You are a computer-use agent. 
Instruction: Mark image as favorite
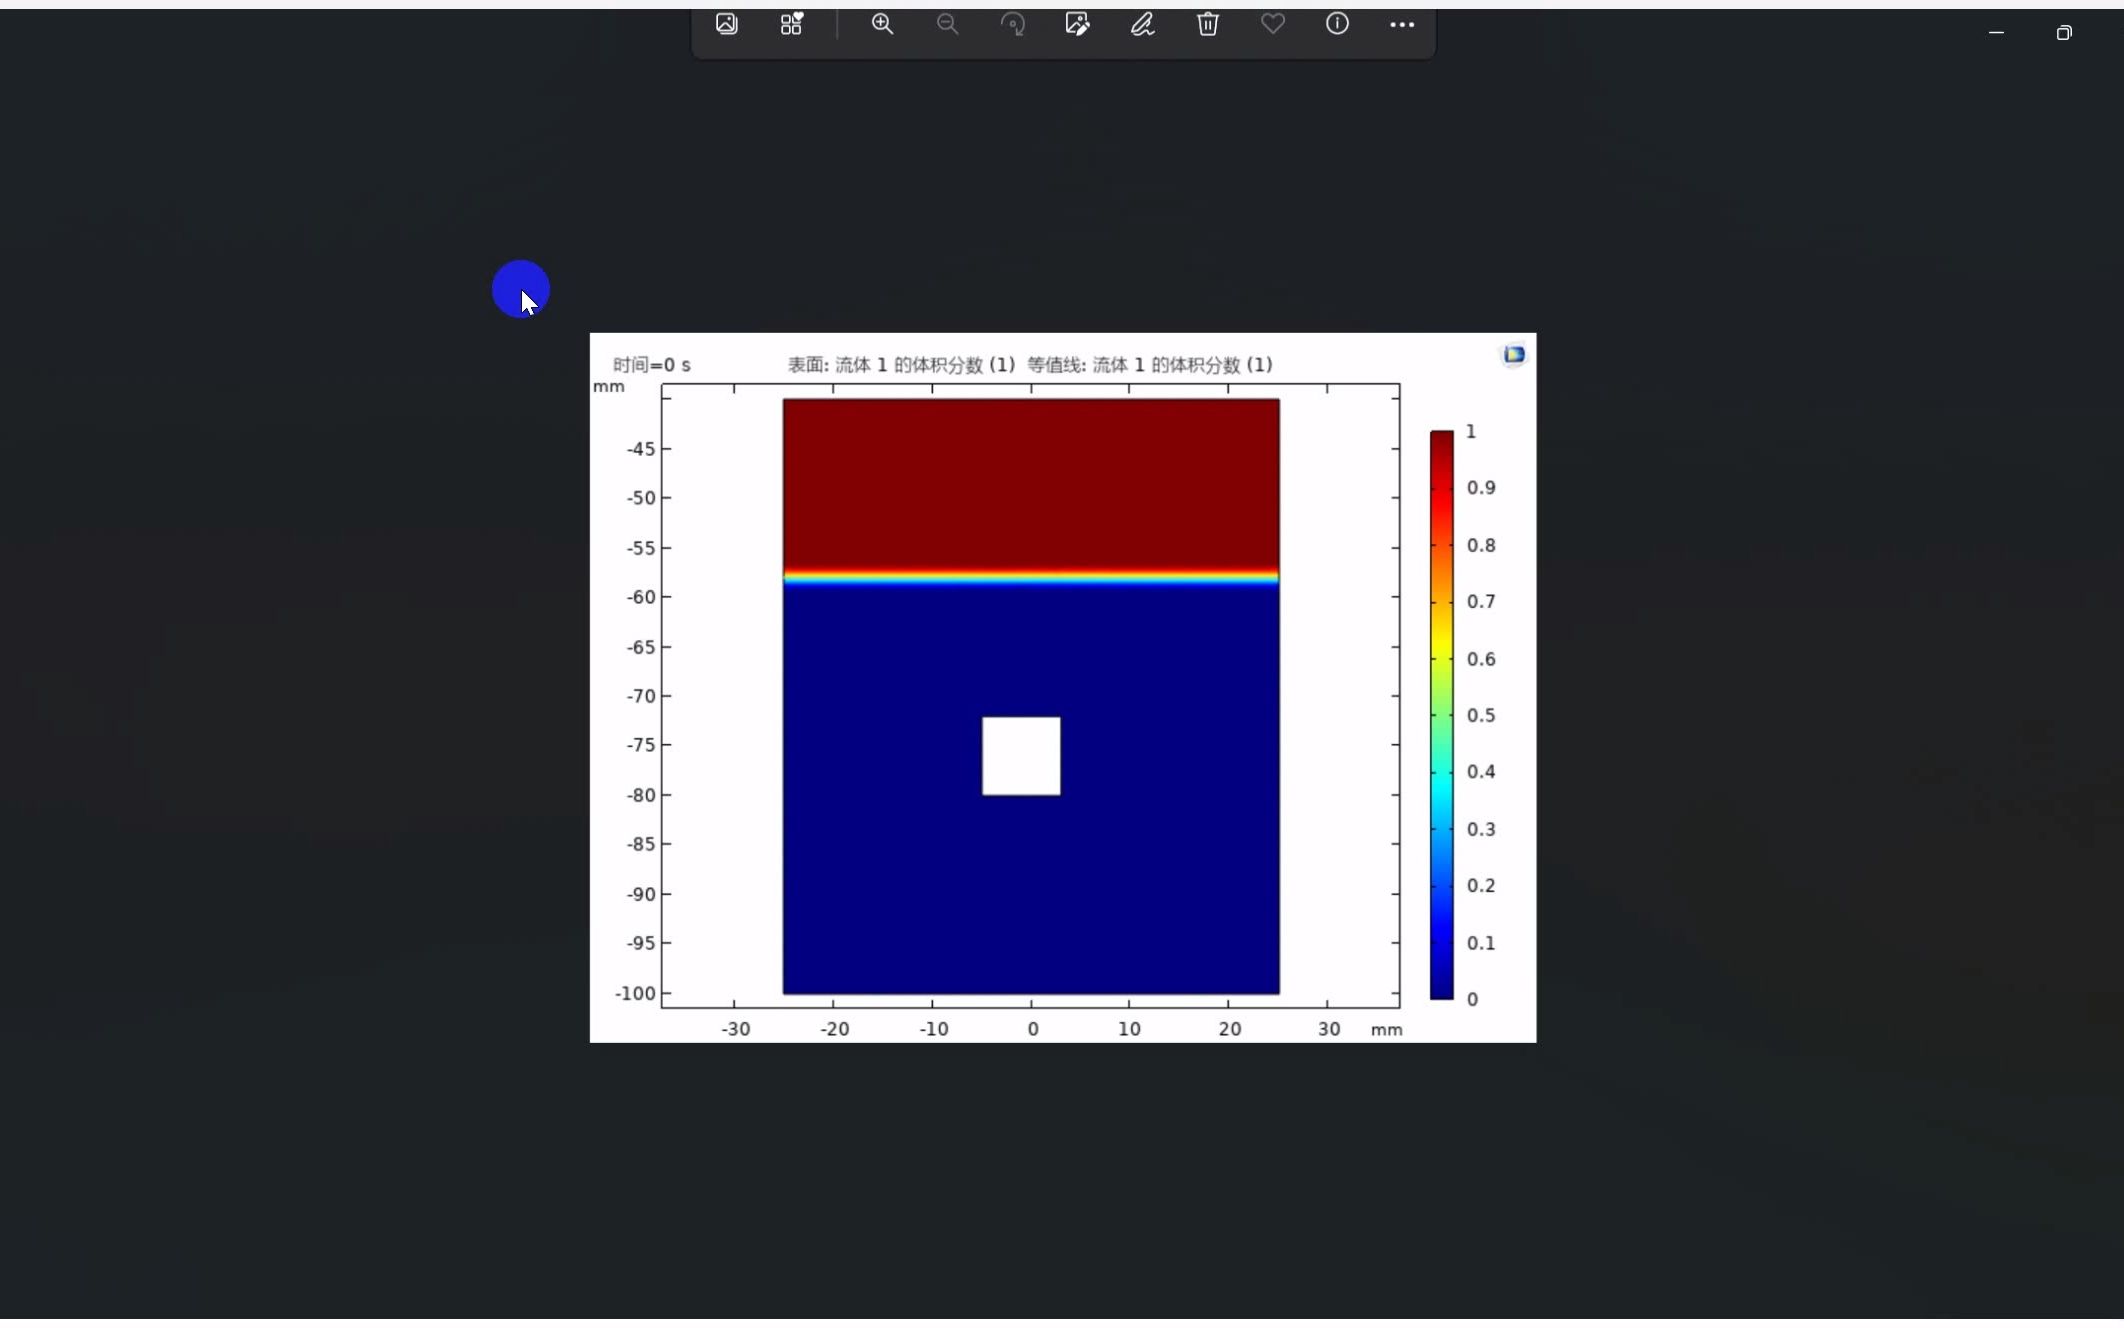(x=1273, y=25)
